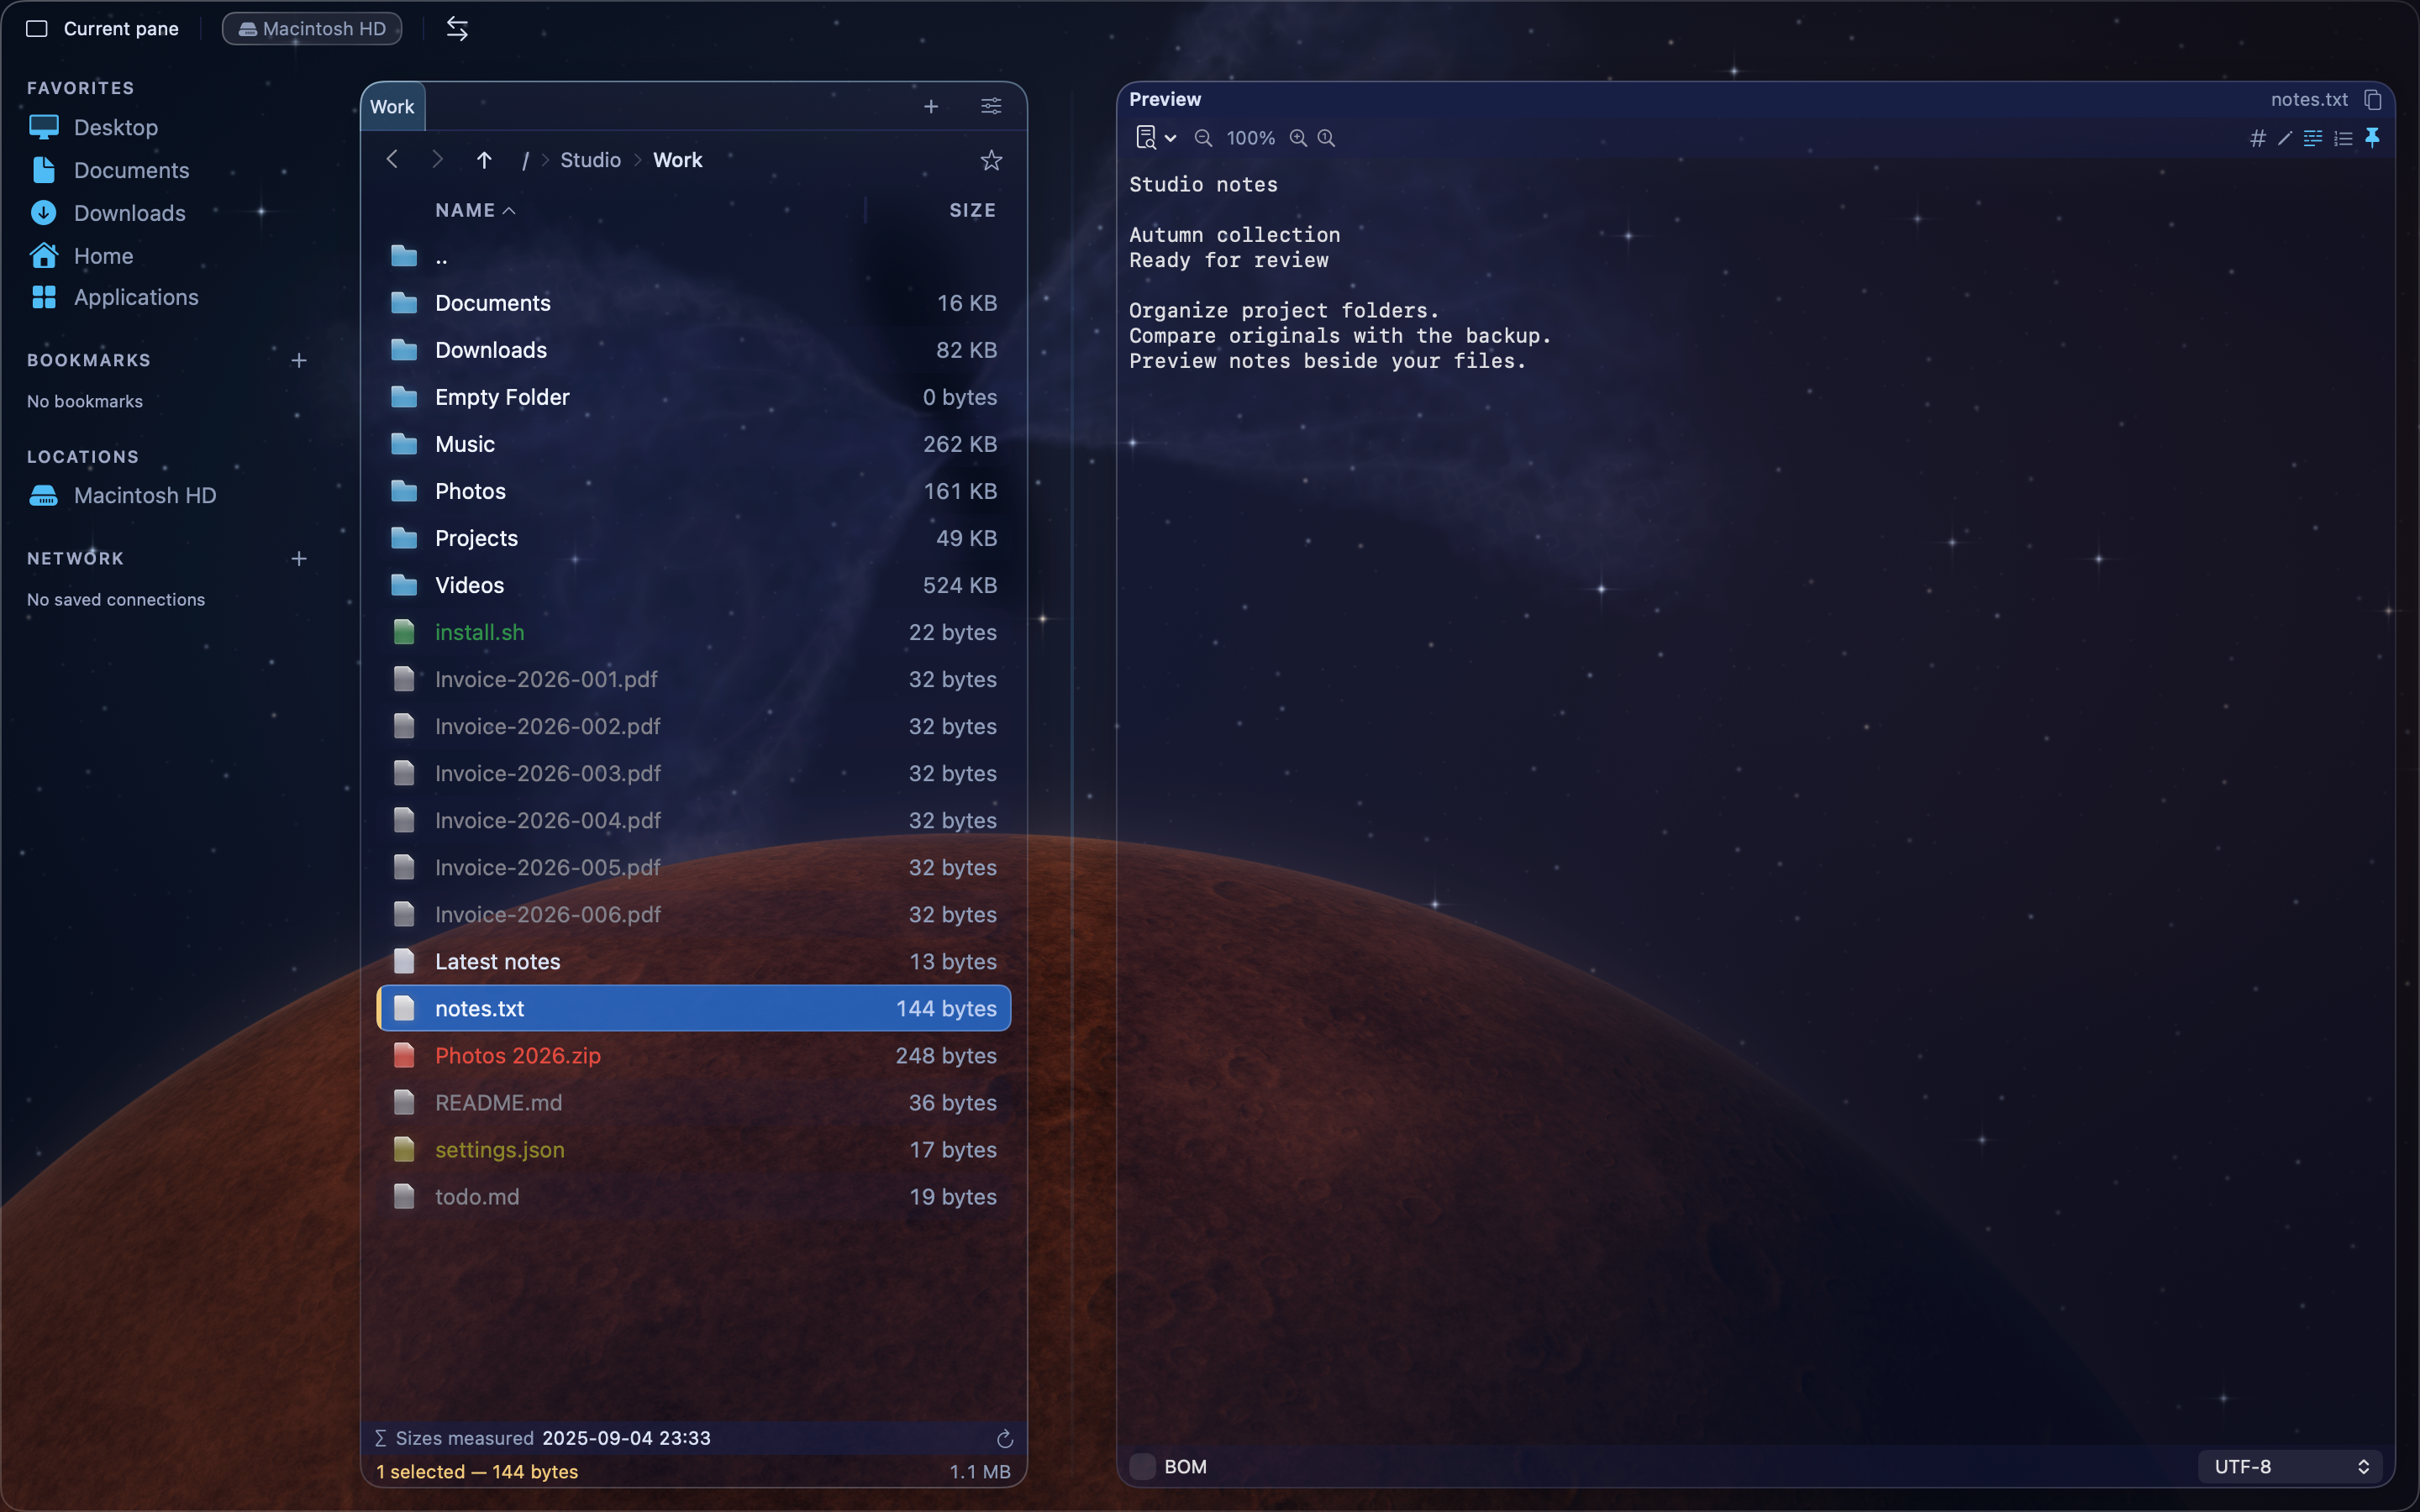Toggle word wrap in preview
Viewport: 2420px width, 1512px height.
pos(2313,138)
